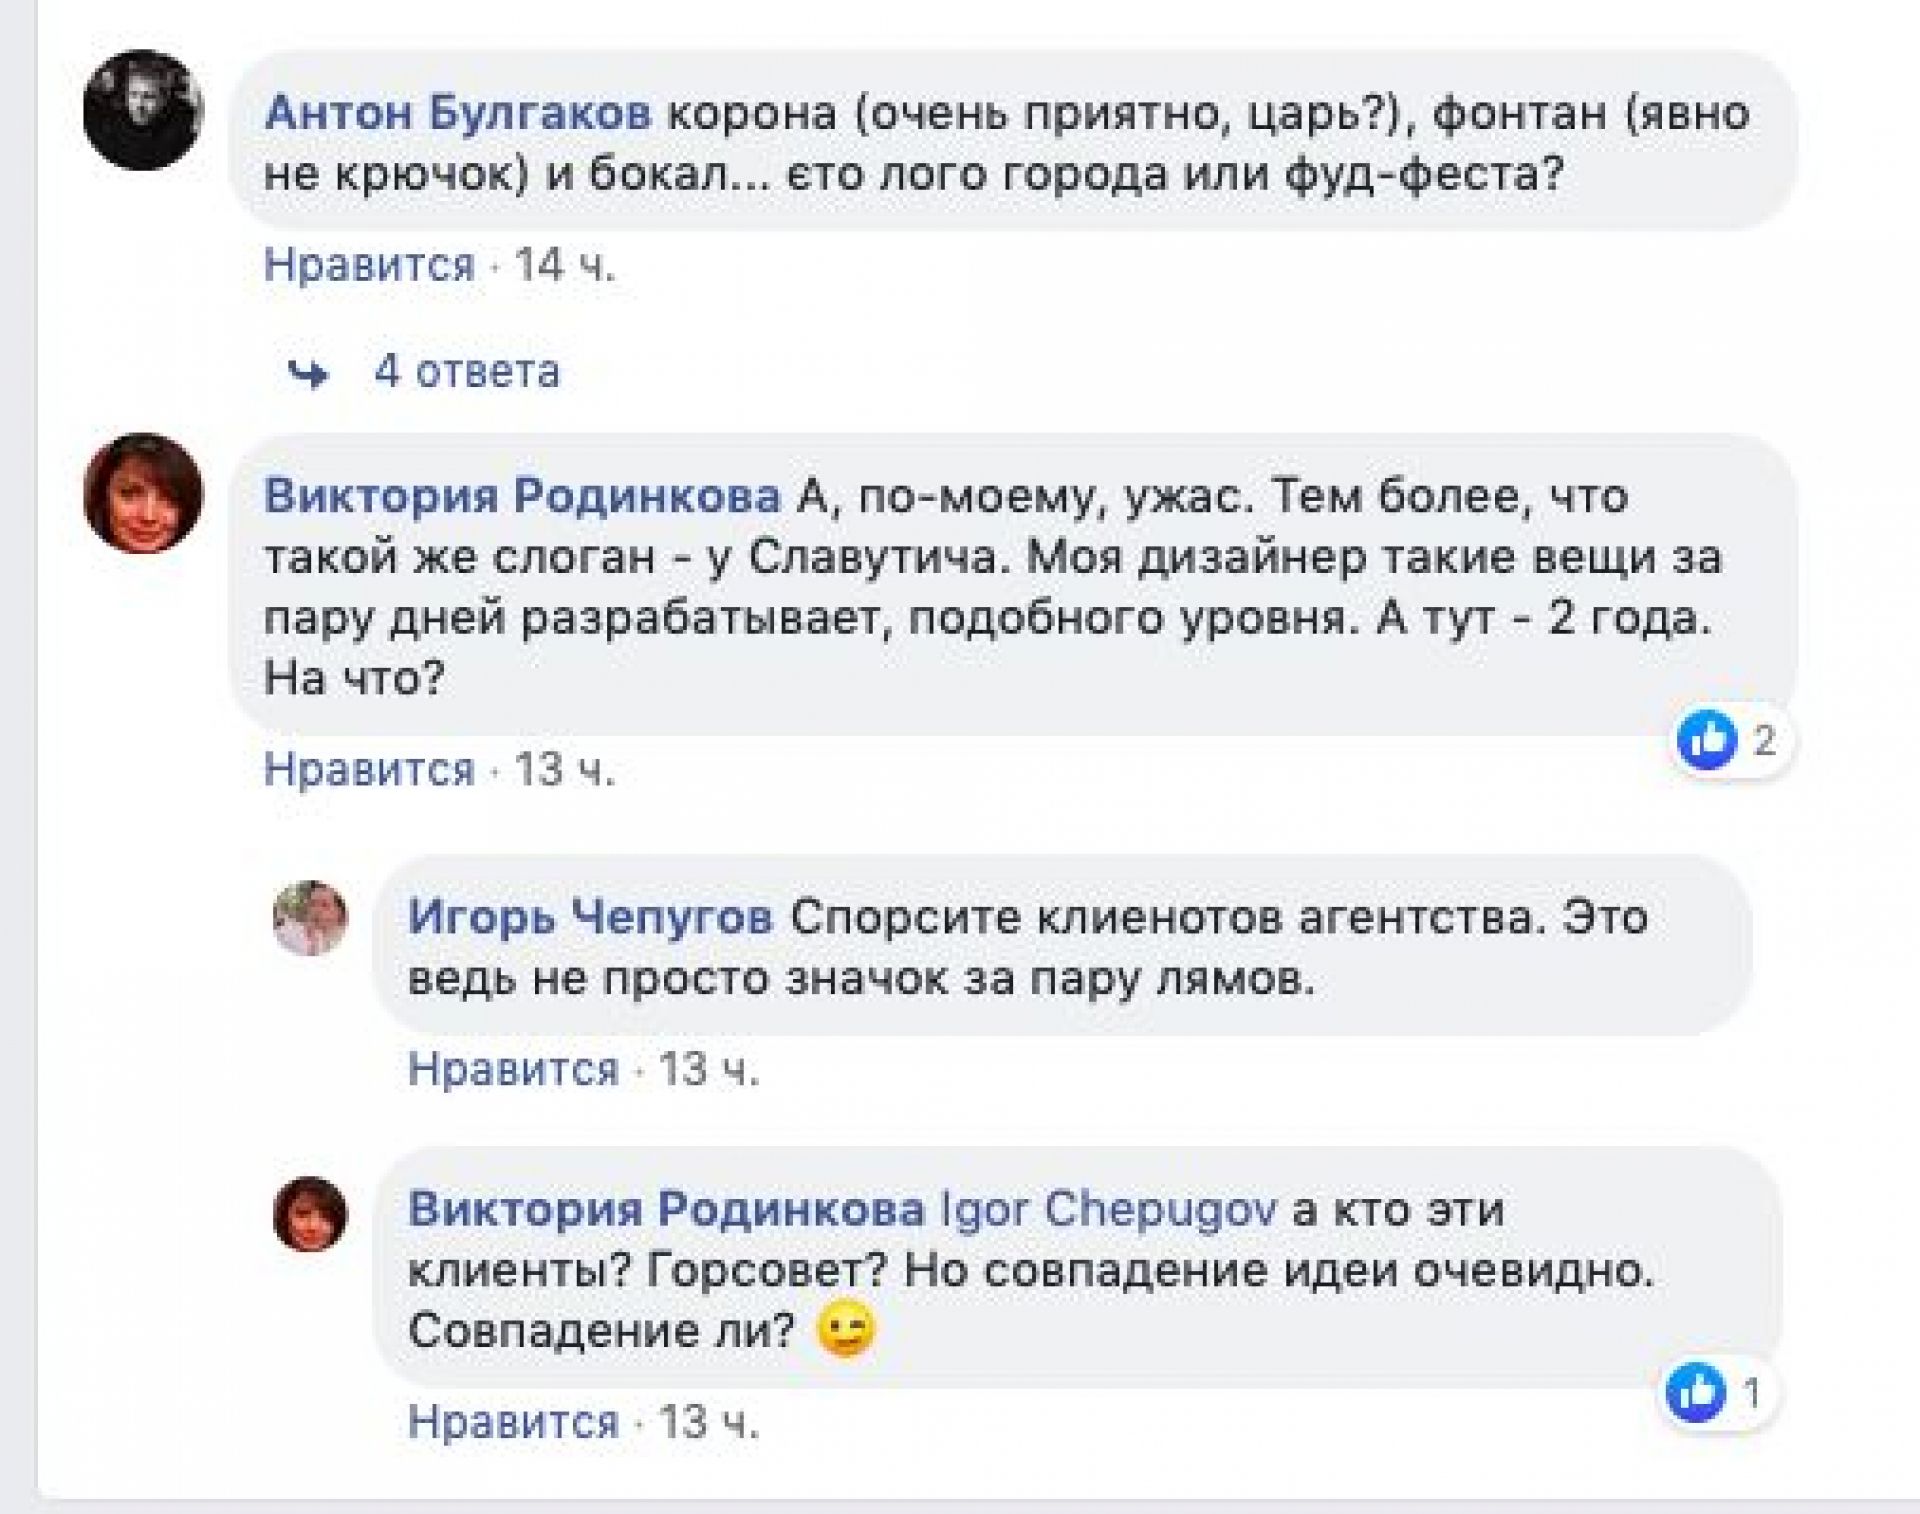Open the Игорь Чепугов author name link
Image resolution: width=1920 pixels, height=1514 pixels.
pos(590,917)
